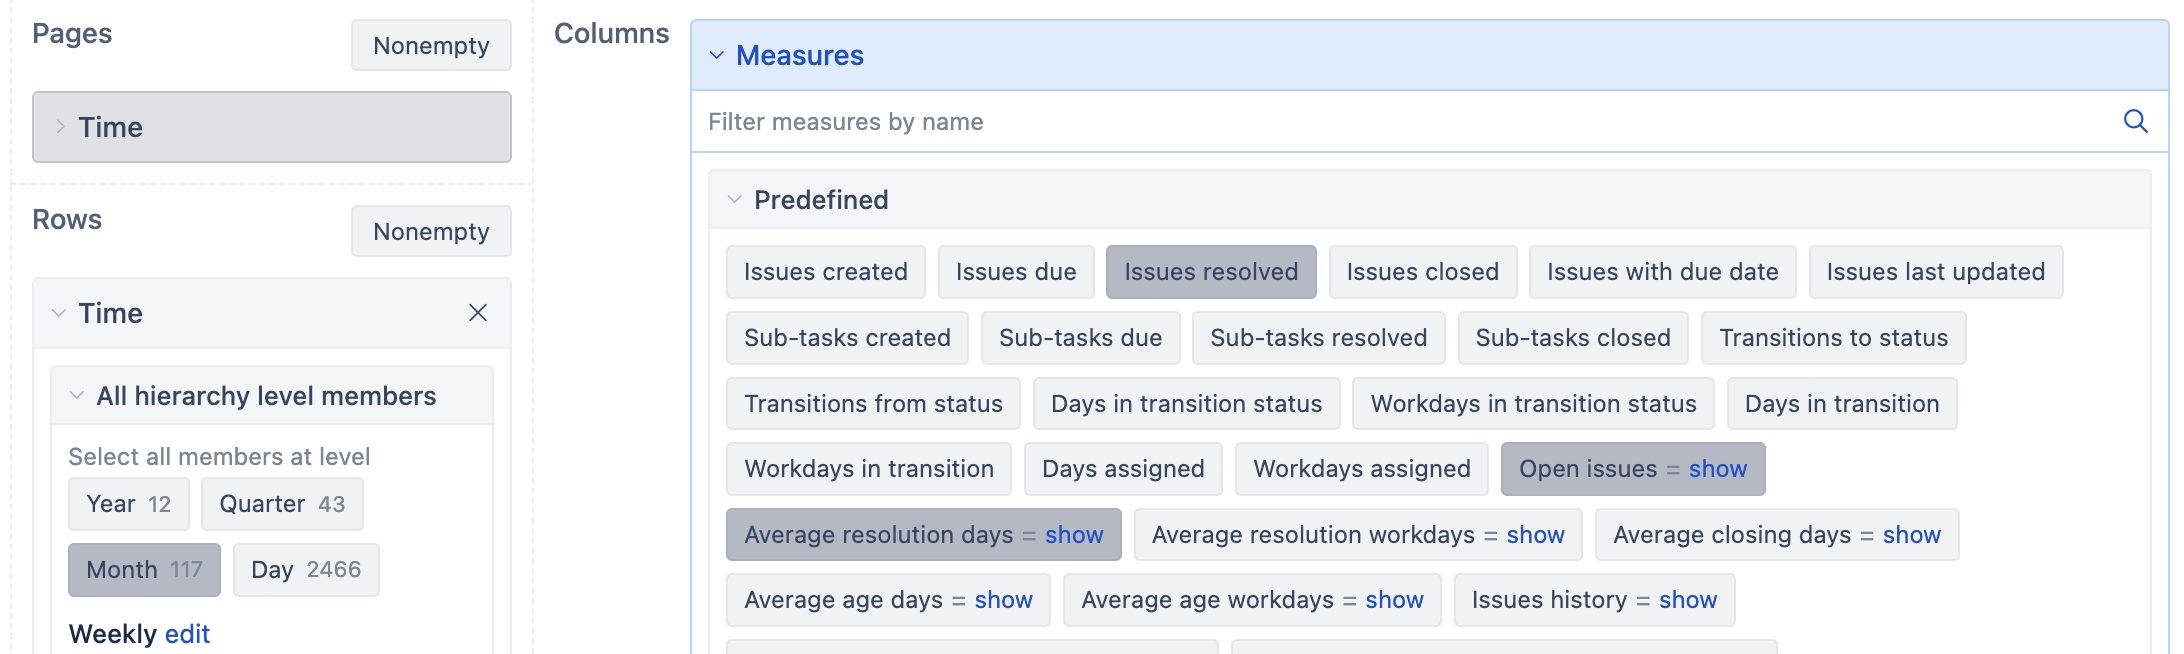Toggle the Open issues measure
Screen dimensions: 2184x654
1588,469
